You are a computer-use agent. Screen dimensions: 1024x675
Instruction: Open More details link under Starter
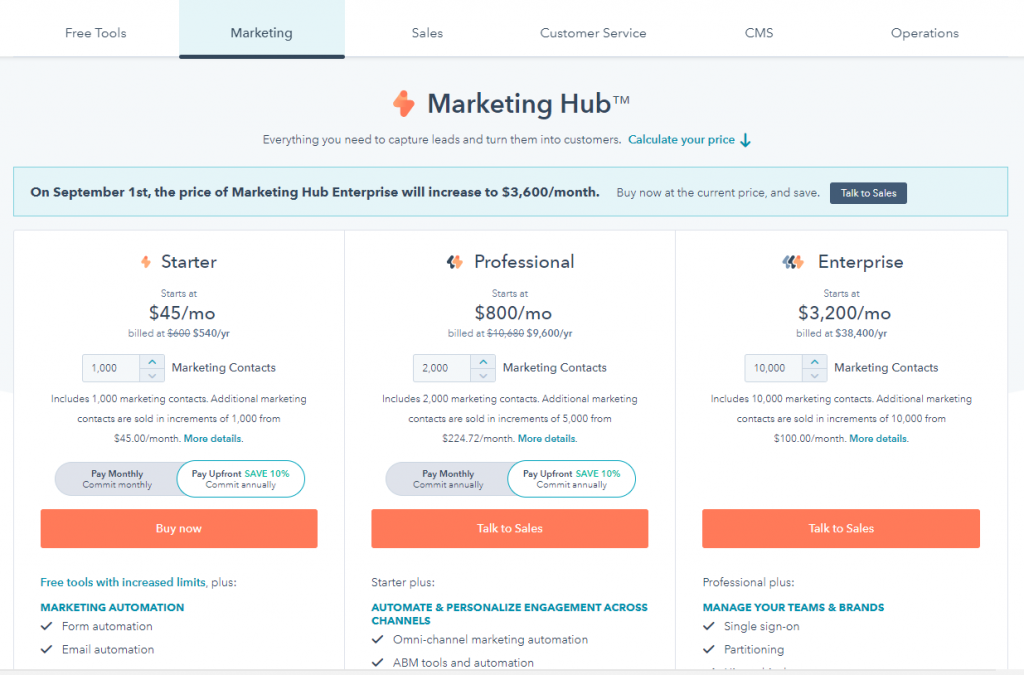pos(213,439)
